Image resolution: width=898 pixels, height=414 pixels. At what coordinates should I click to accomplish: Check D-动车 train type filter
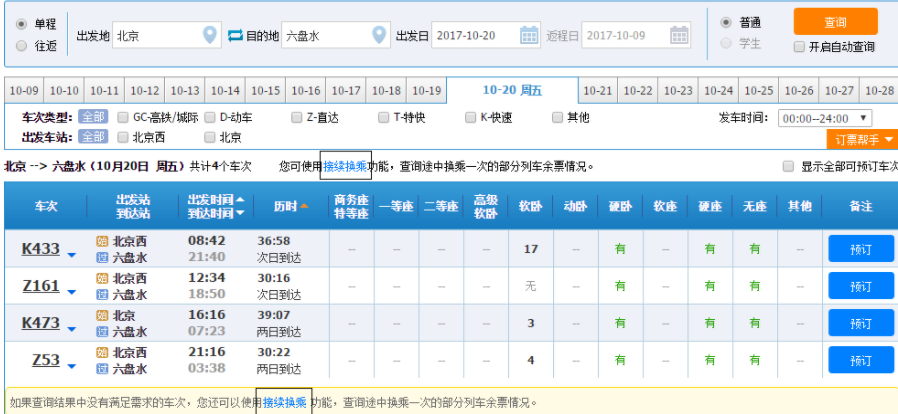point(210,117)
